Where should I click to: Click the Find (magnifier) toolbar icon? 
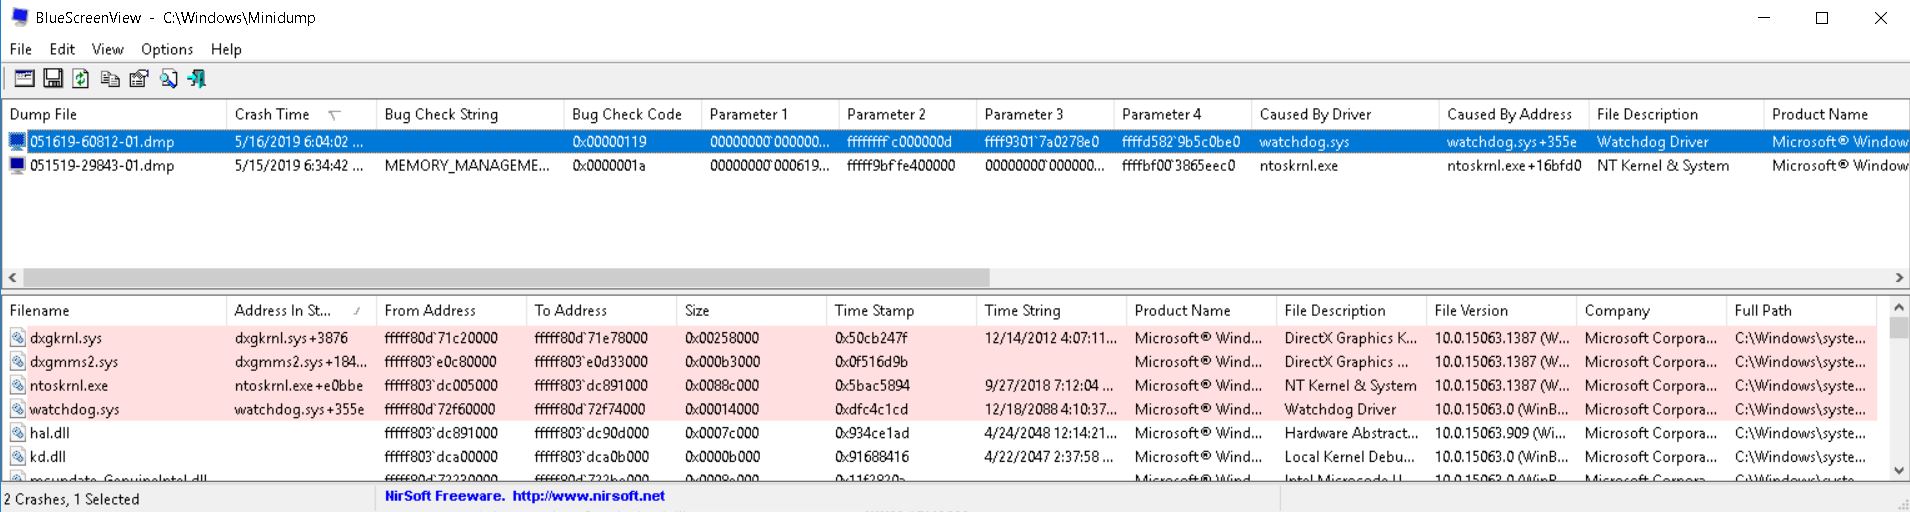click(168, 79)
